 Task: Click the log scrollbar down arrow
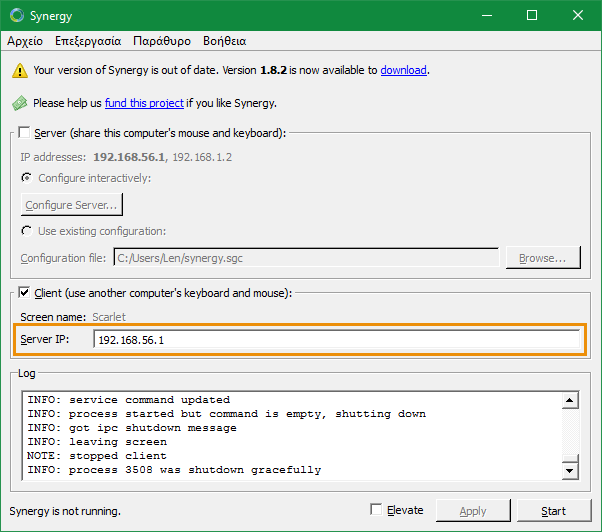(570, 471)
